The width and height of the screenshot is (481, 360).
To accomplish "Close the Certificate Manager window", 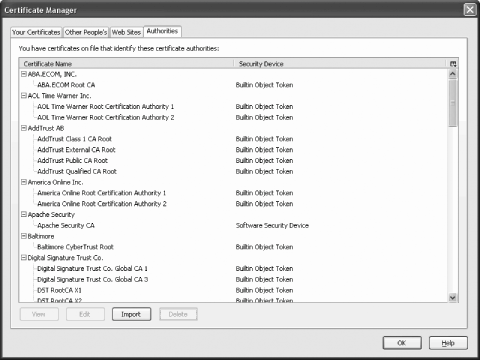I will tap(470, 10).
